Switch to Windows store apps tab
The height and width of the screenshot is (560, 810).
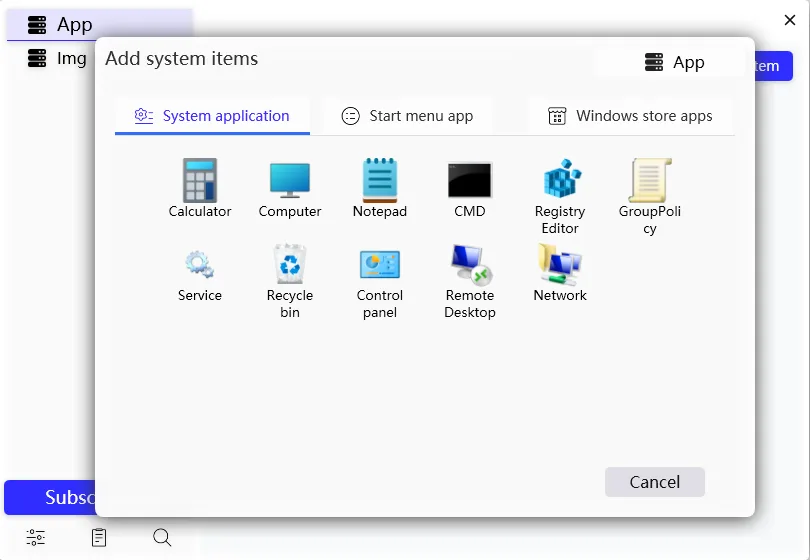(631, 116)
